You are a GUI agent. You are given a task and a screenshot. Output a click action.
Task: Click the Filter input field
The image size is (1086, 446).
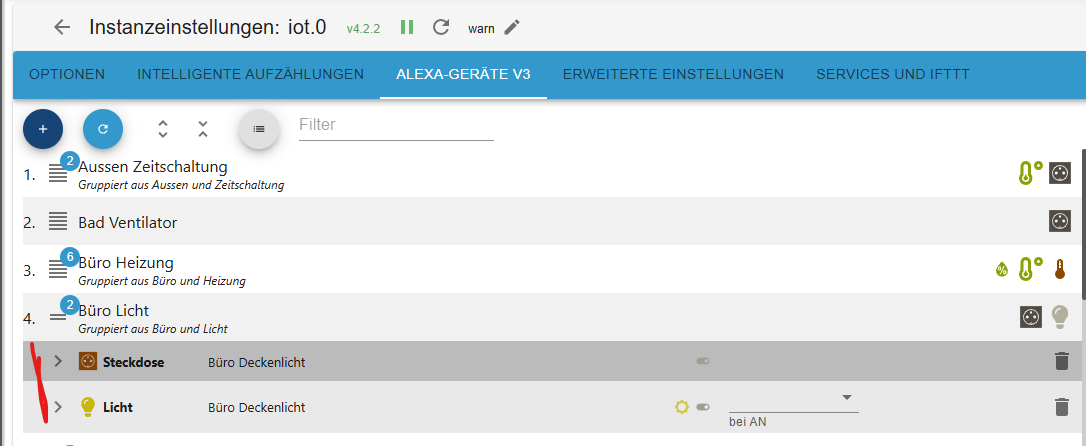[396, 126]
